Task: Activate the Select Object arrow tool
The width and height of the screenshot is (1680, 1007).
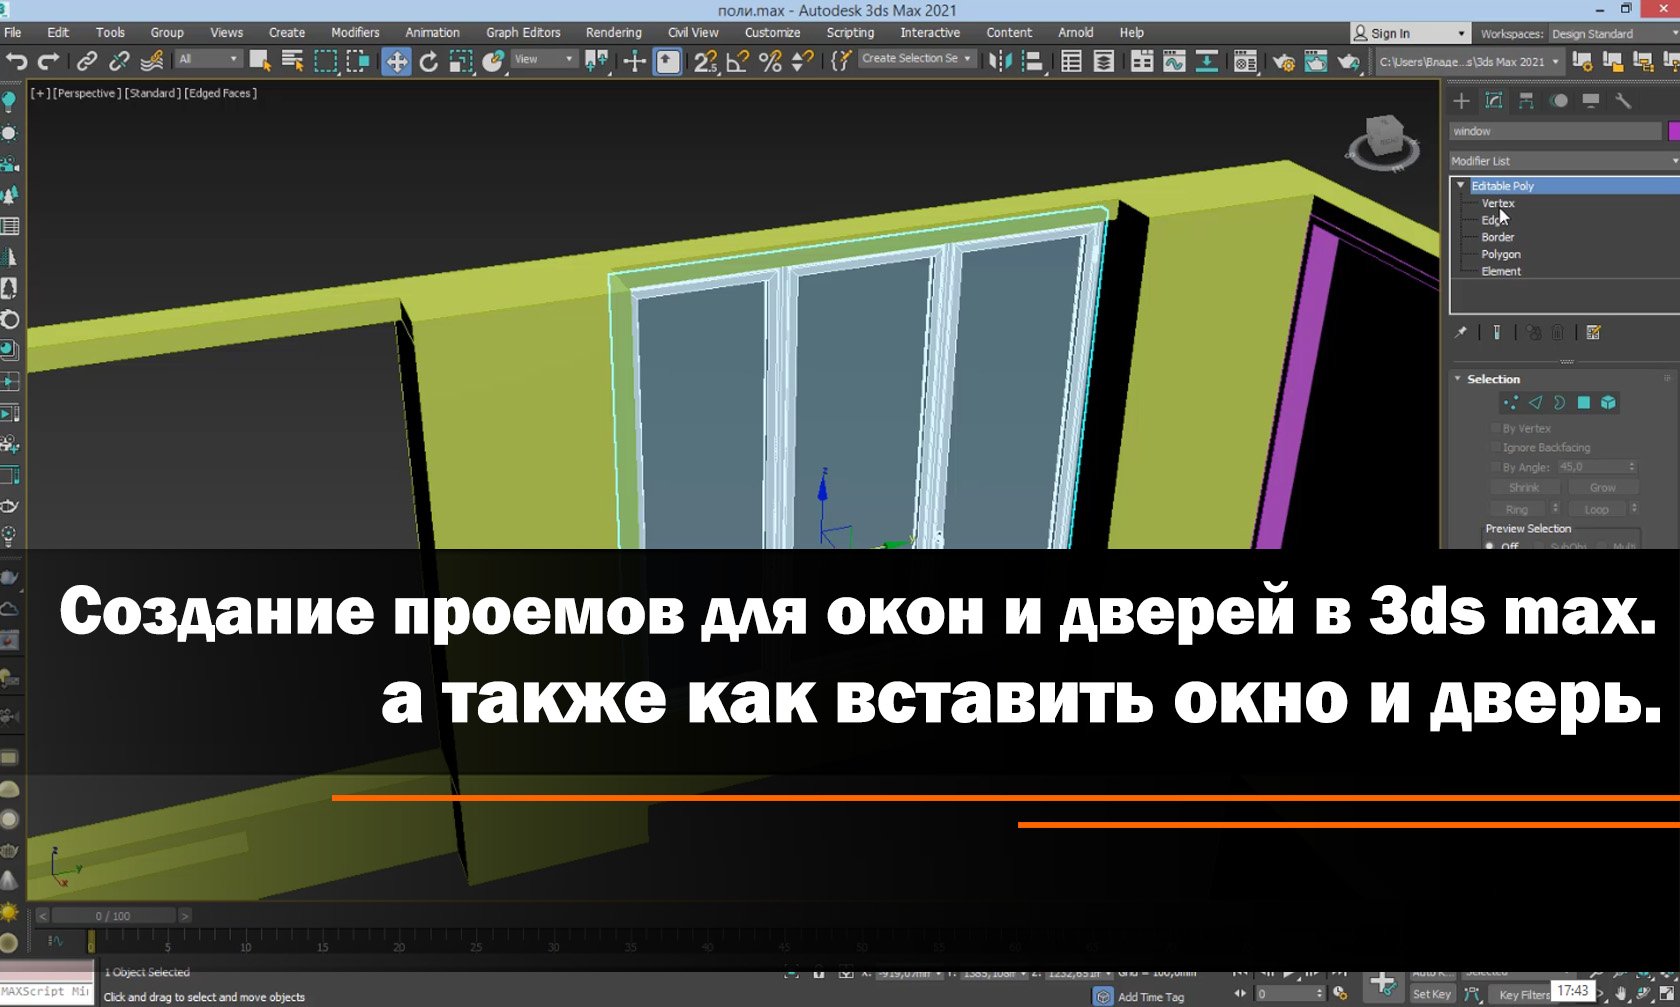Action: (x=260, y=60)
